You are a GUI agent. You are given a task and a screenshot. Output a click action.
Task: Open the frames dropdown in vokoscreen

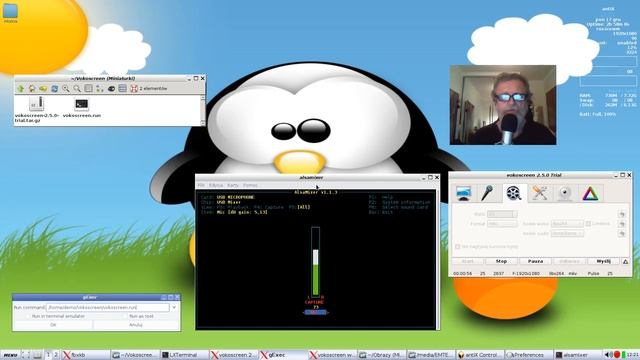[502, 214]
